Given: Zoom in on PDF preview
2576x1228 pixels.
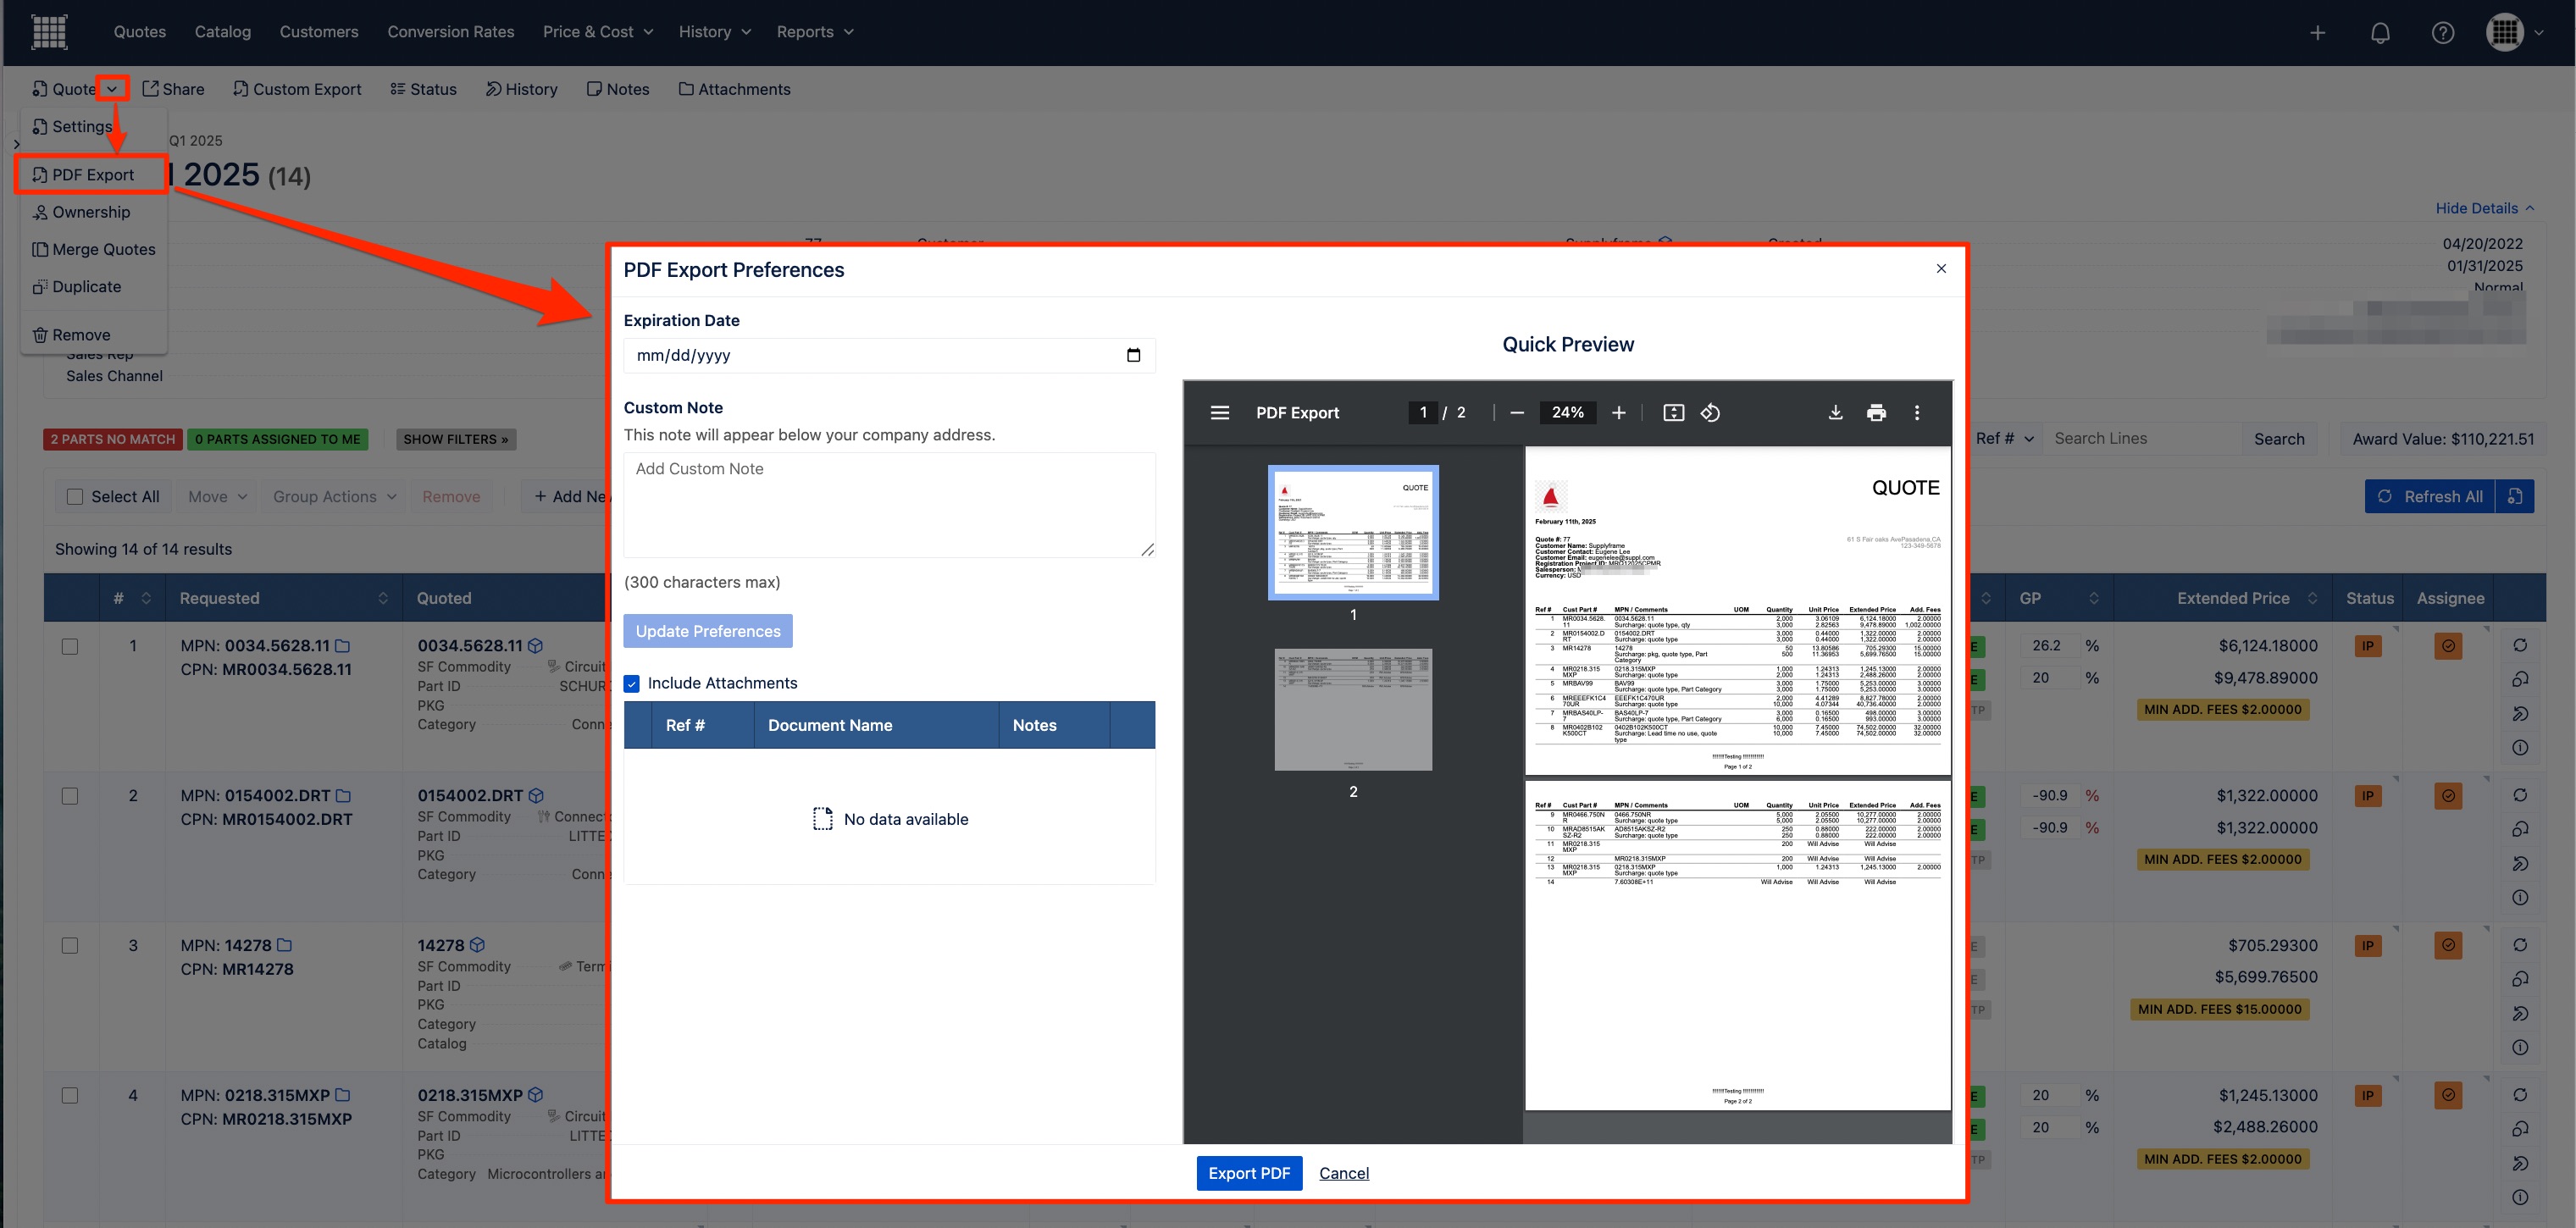Looking at the screenshot, I should tap(1618, 413).
